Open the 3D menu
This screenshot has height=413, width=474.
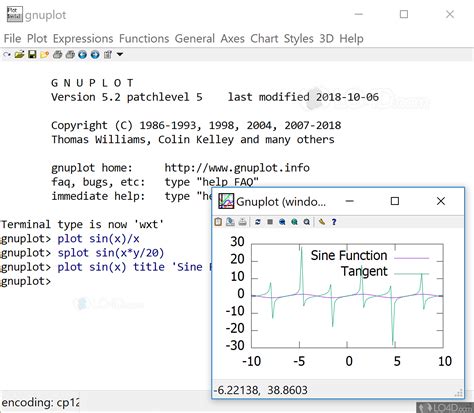(x=326, y=39)
